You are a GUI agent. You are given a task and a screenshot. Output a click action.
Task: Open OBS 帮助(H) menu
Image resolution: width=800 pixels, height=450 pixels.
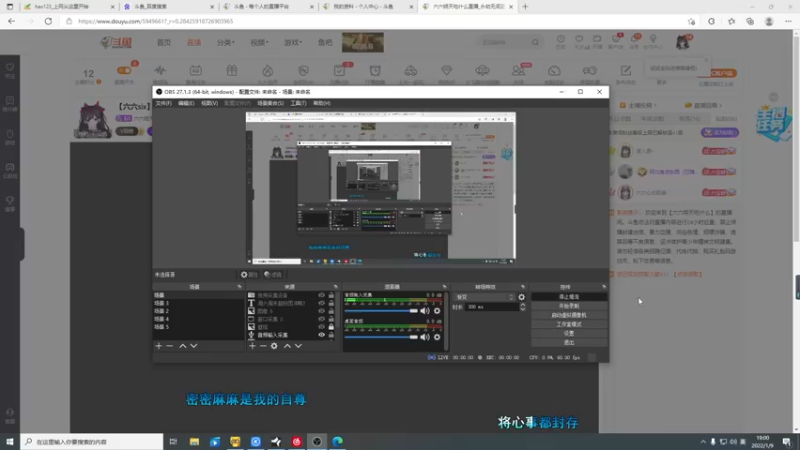322,104
